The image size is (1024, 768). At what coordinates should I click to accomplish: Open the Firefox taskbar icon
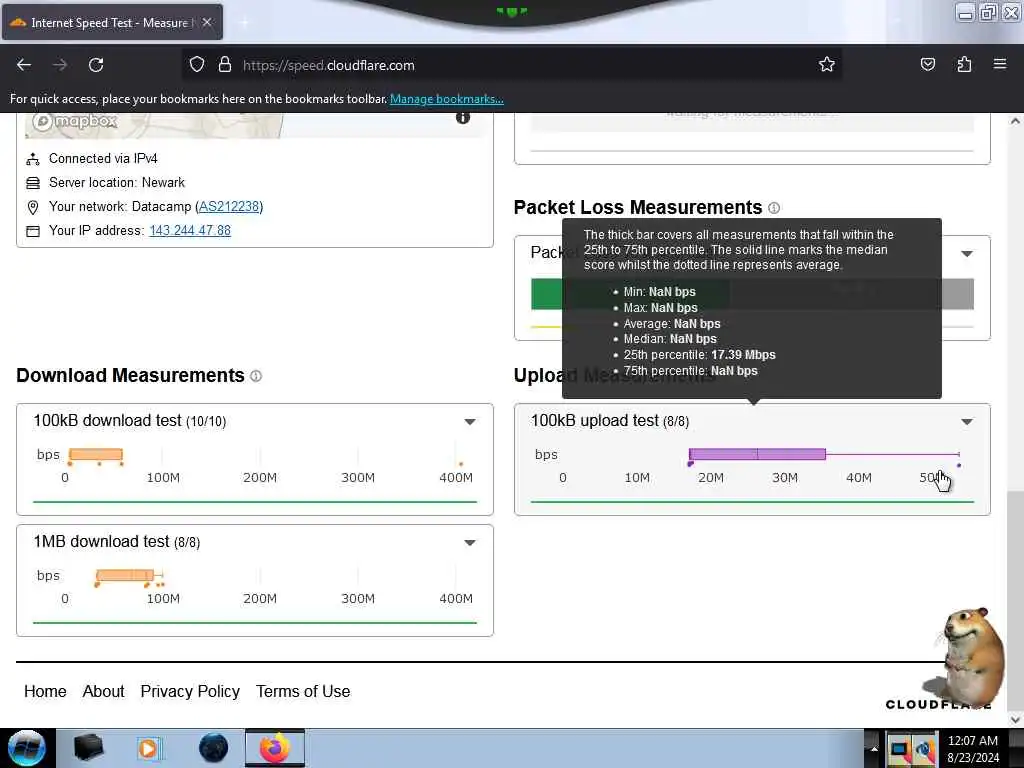(275, 748)
